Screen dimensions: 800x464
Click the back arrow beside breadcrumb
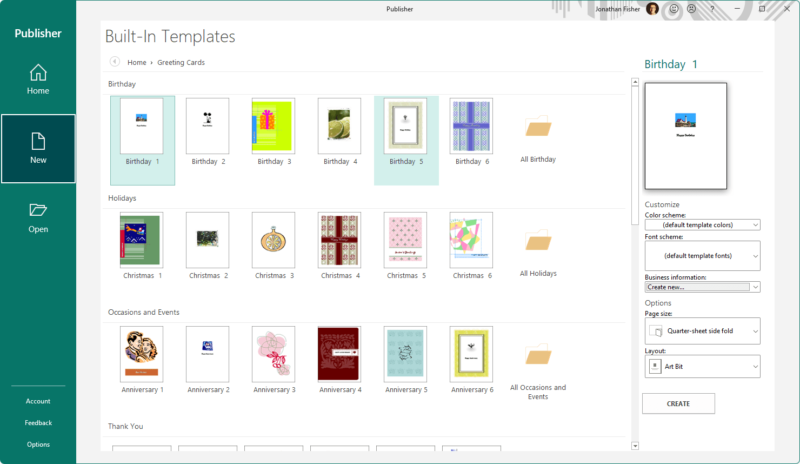pos(115,62)
